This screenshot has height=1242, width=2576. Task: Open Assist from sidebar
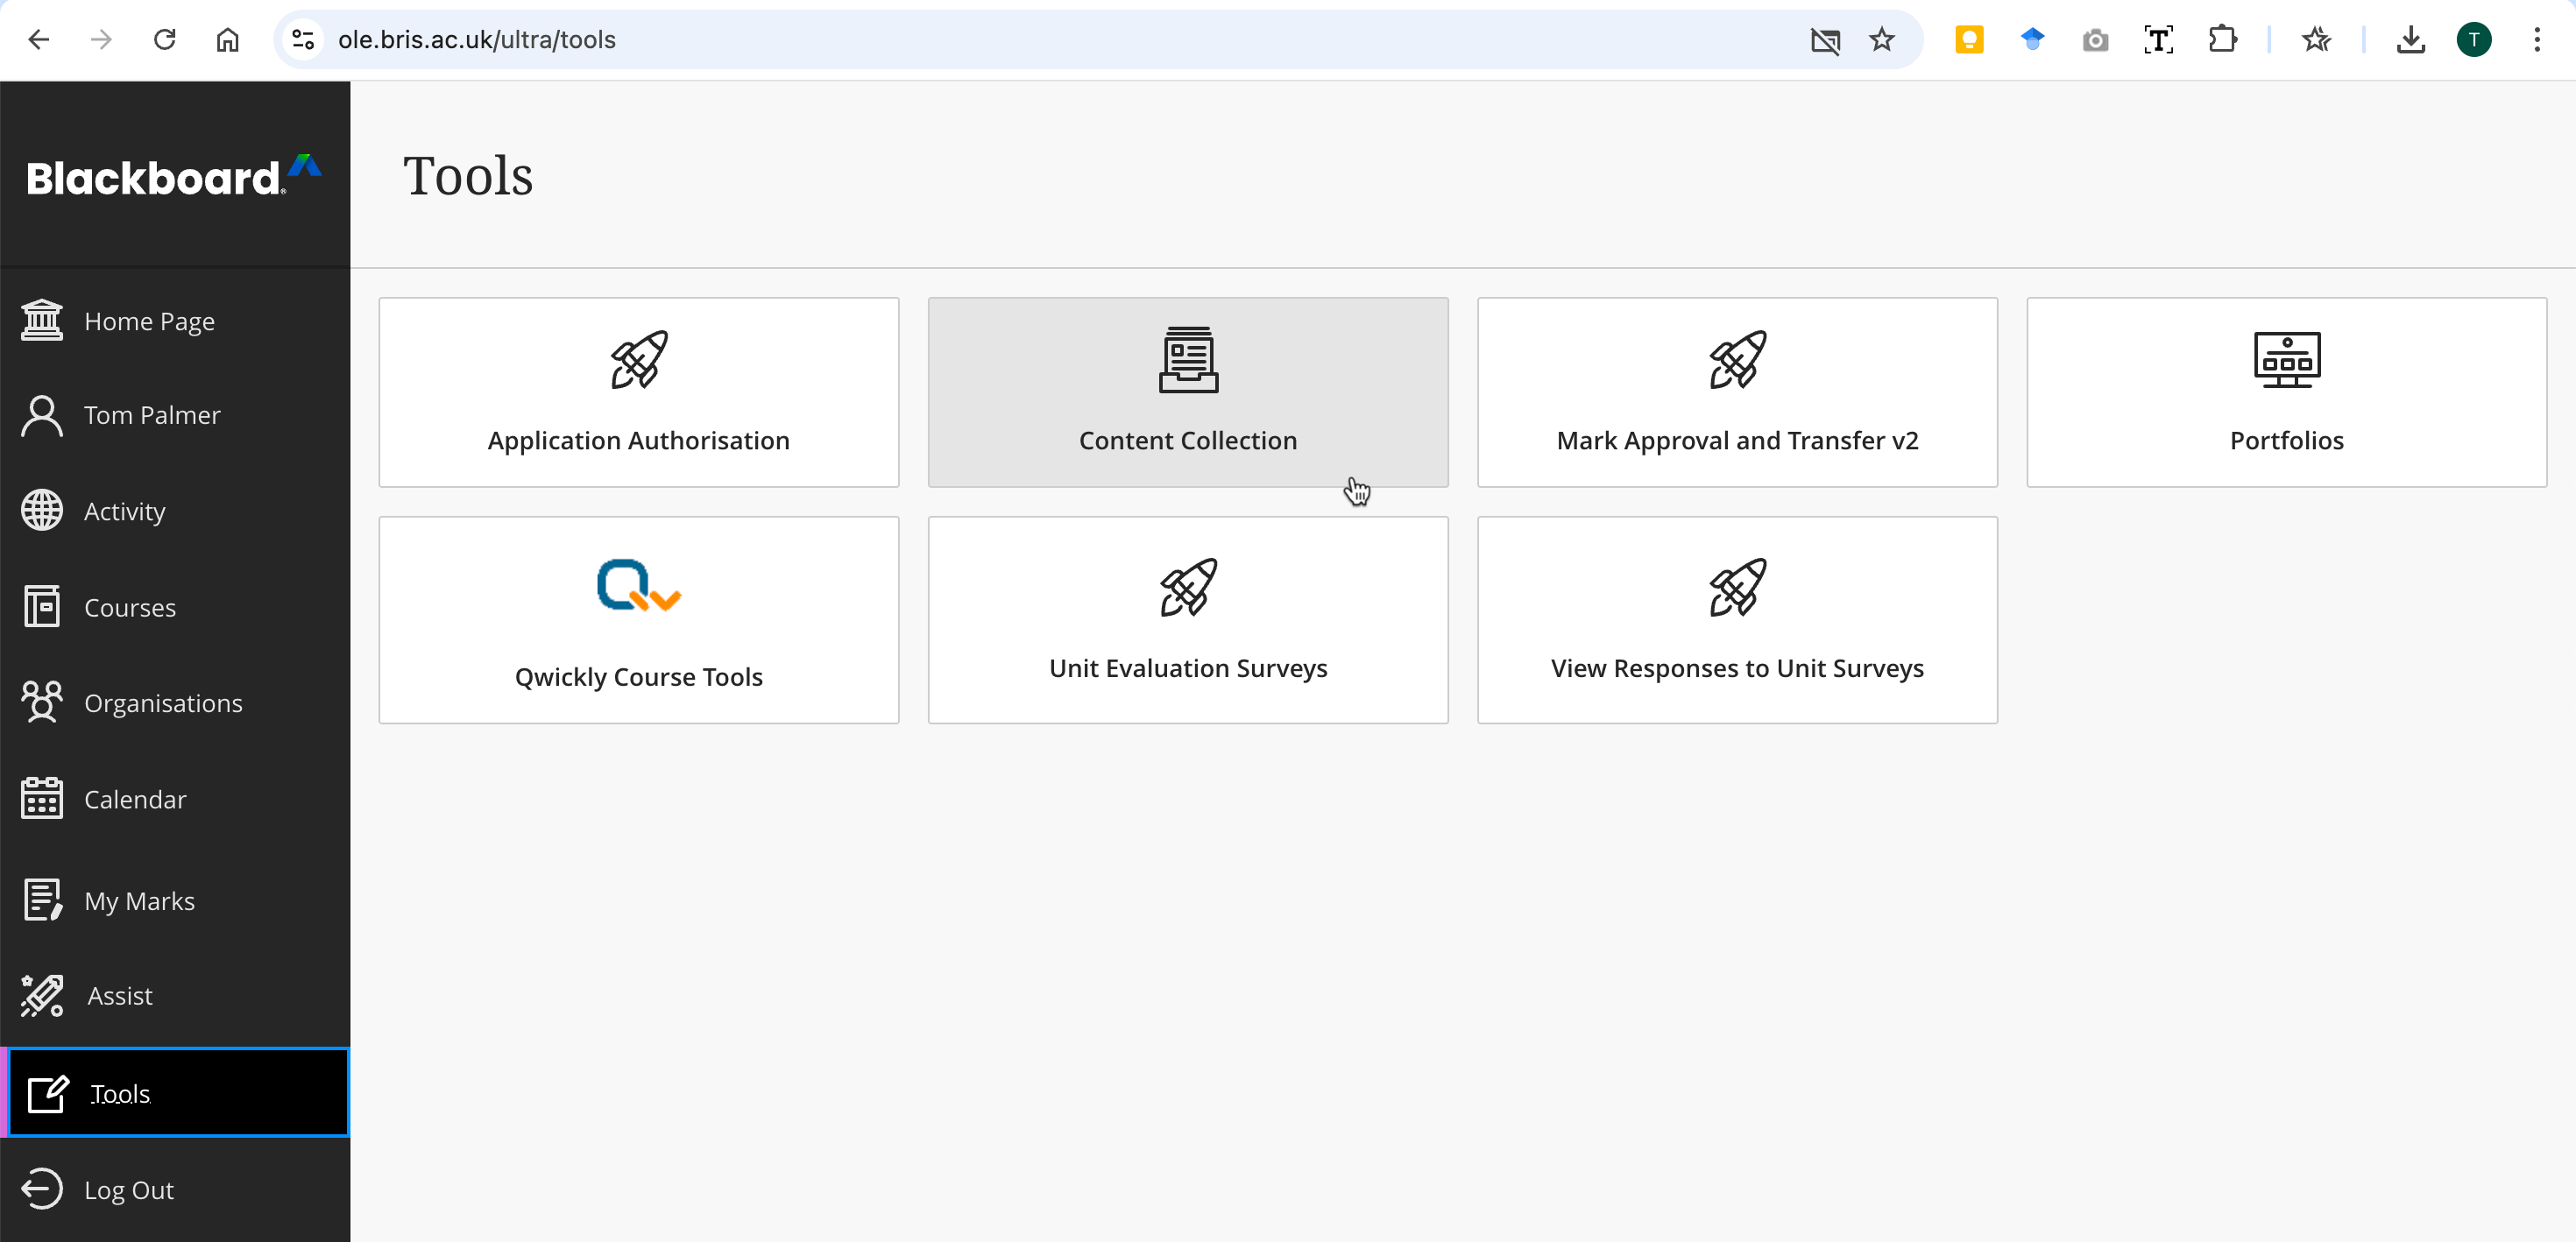(119, 996)
